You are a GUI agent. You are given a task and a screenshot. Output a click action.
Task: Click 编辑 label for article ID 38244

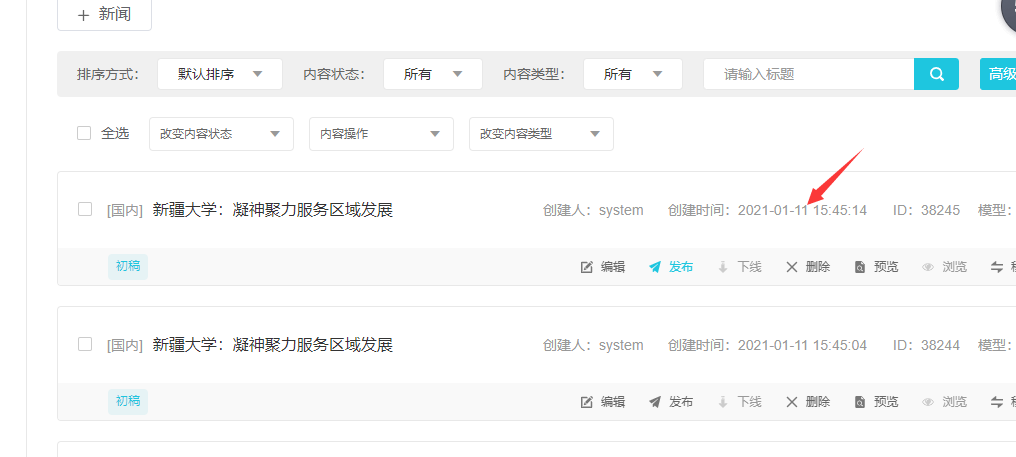coord(613,403)
